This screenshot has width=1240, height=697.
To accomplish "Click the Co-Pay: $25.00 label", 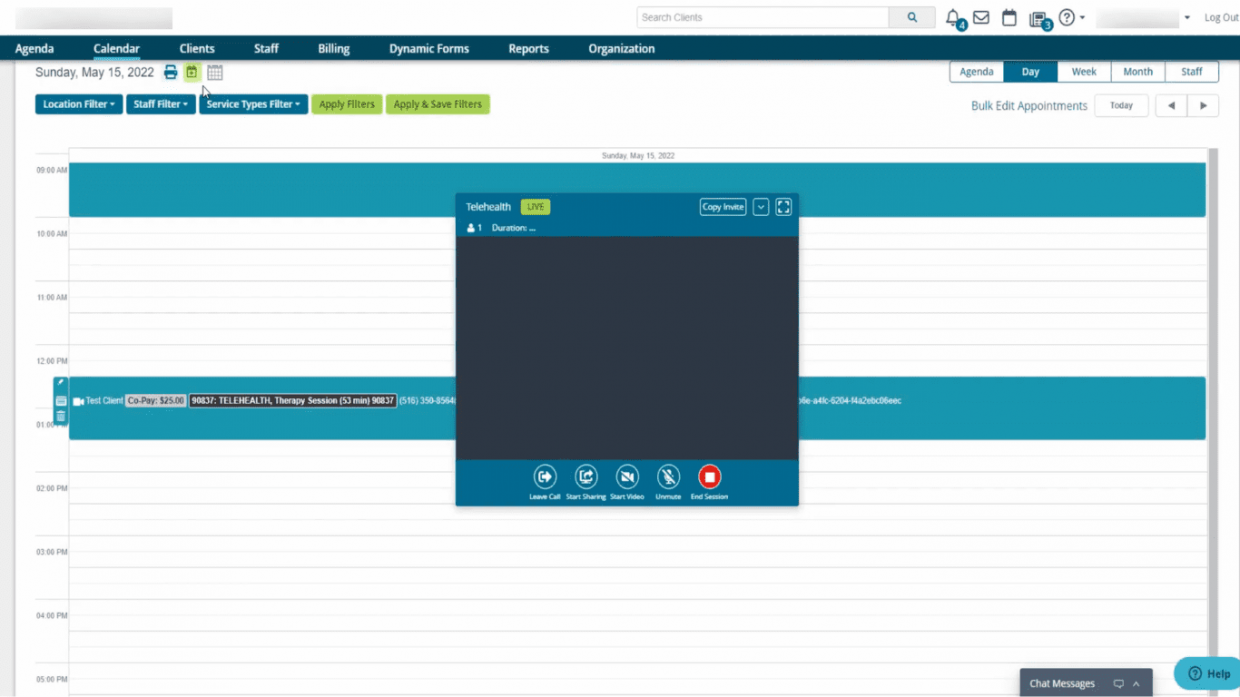I will [x=156, y=401].
